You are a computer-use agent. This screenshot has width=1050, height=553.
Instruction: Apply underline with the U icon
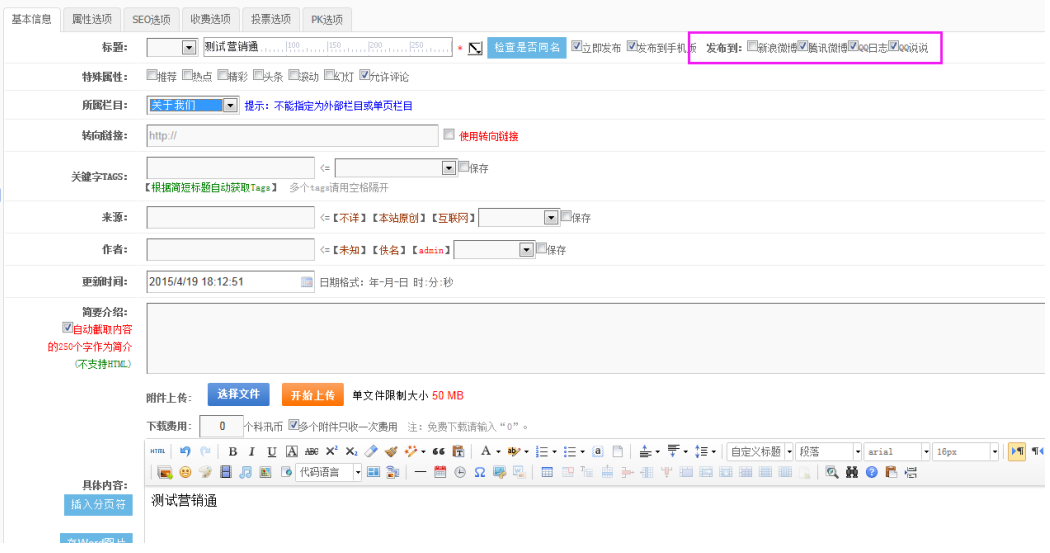tap(272, 451)
